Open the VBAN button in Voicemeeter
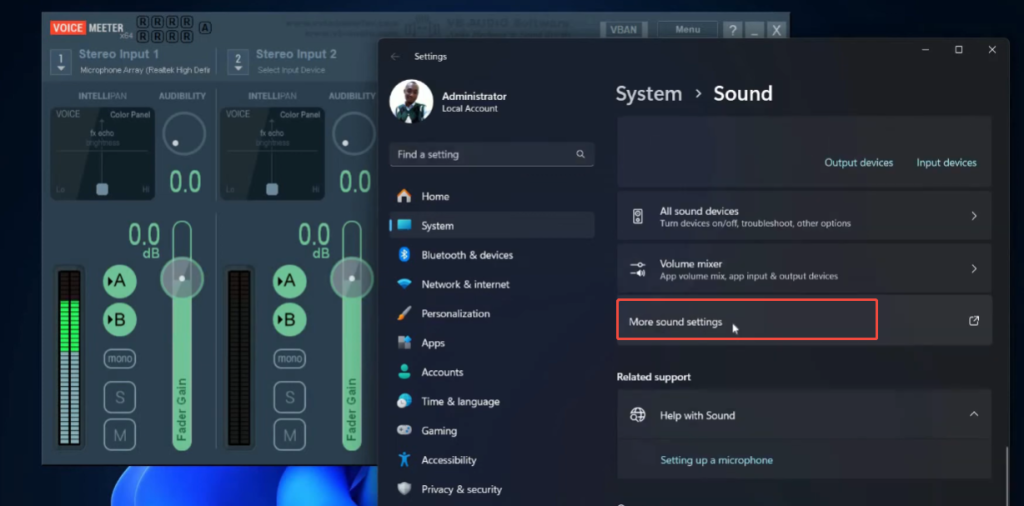1024x506 pixels. (624, 29)
